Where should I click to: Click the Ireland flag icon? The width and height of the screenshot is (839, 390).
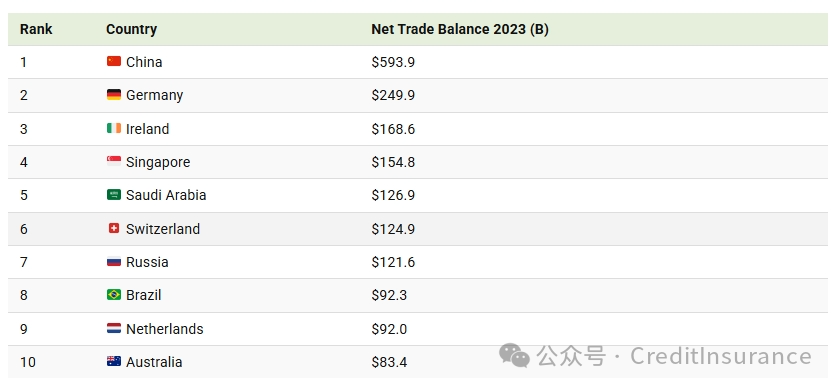click(113, 128)
